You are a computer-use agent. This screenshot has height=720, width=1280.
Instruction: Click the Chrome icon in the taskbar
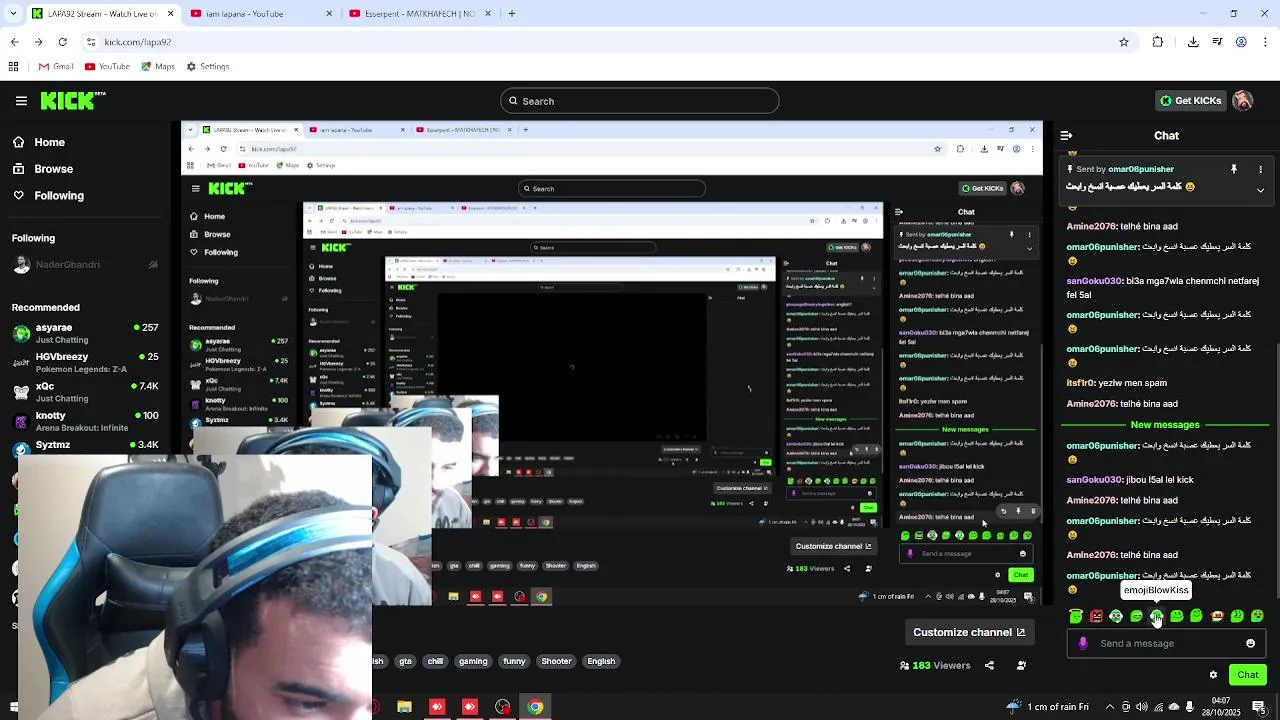pyautogui.click(x=535, y=707)
